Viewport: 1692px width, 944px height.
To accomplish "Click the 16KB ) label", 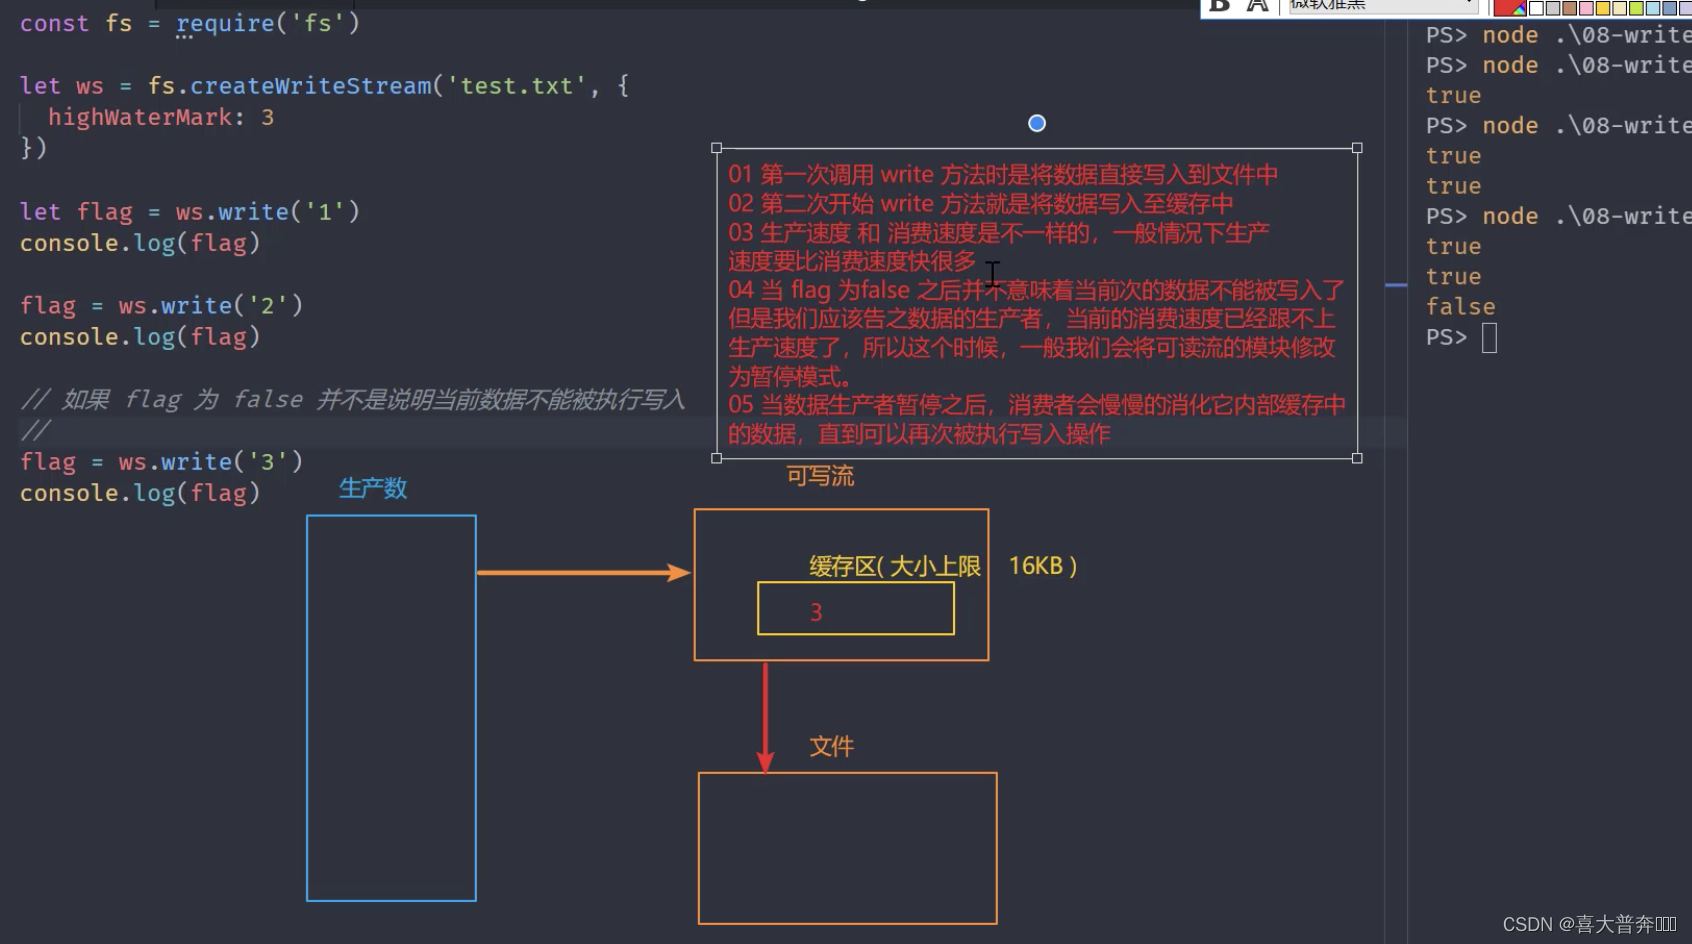I will point(1043,566).
